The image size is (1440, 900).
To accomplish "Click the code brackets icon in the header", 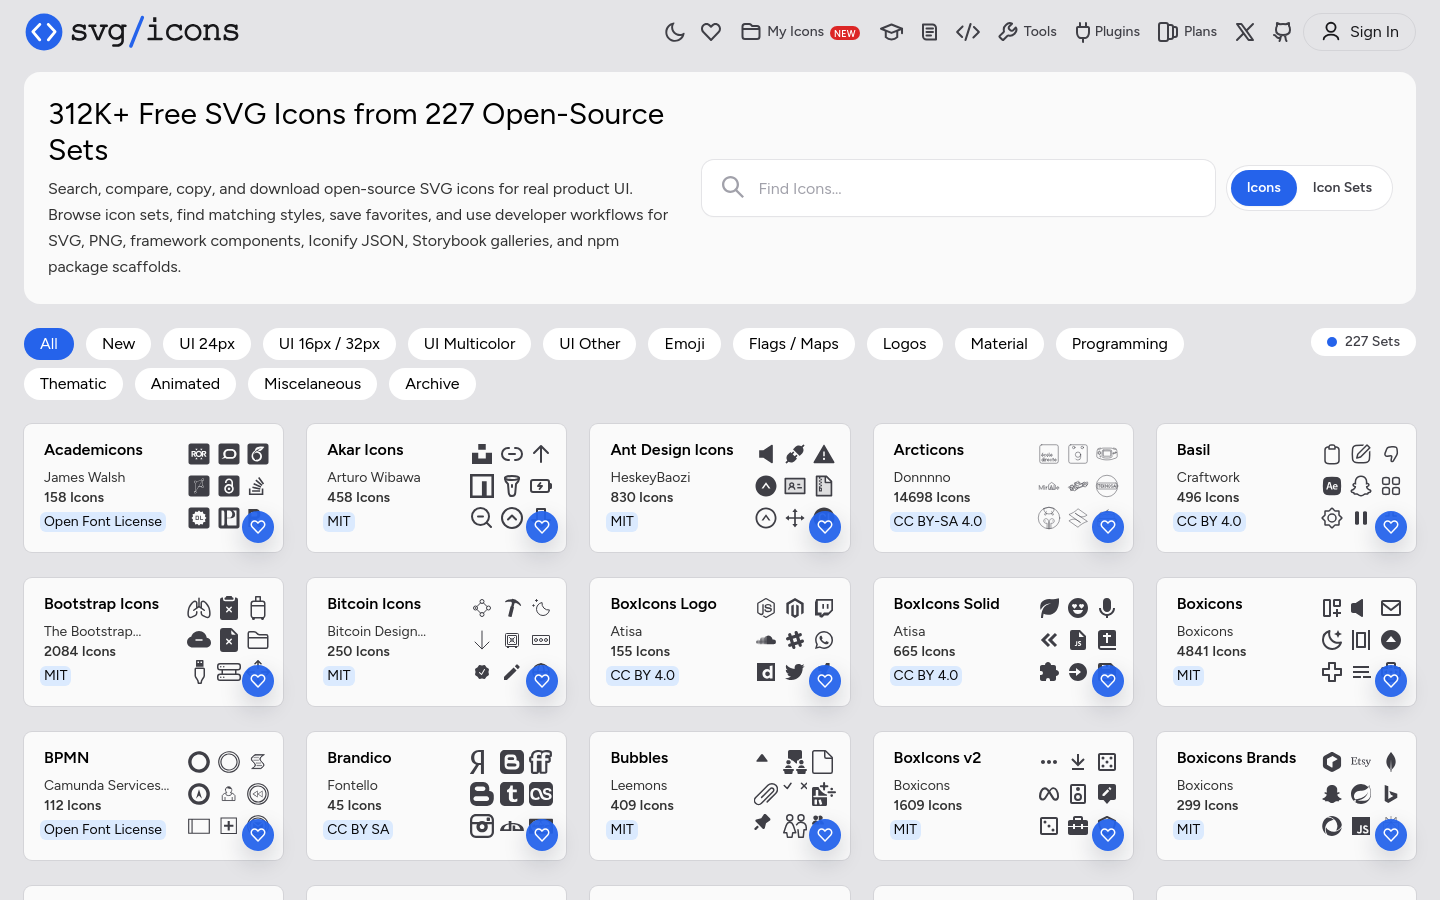I will coord(968,32).
